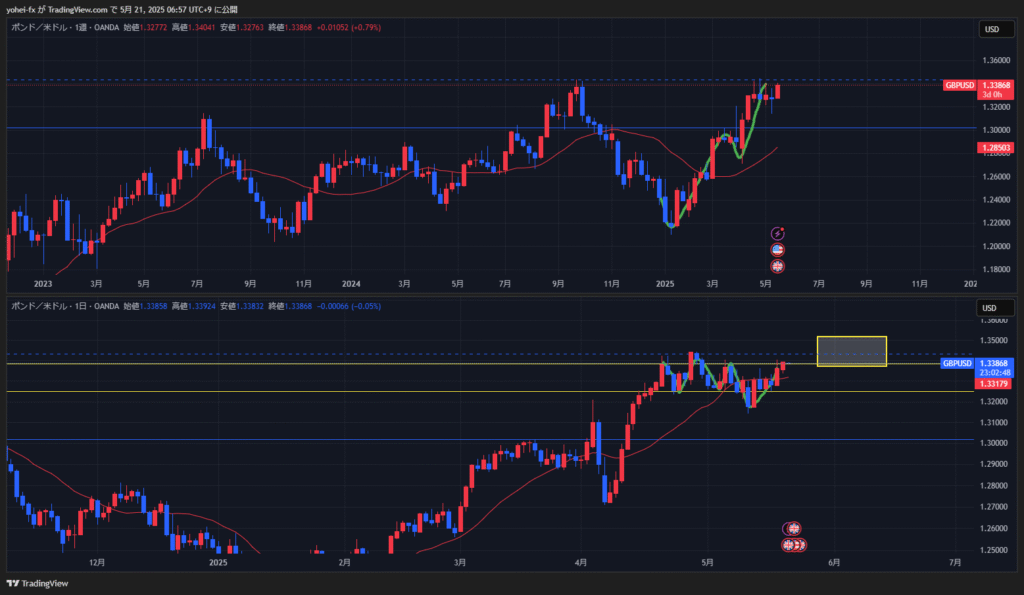Click the weekly 高値 1.34041 value
The height and width of the screenshot is (595, 1024).
coord(202,27)
